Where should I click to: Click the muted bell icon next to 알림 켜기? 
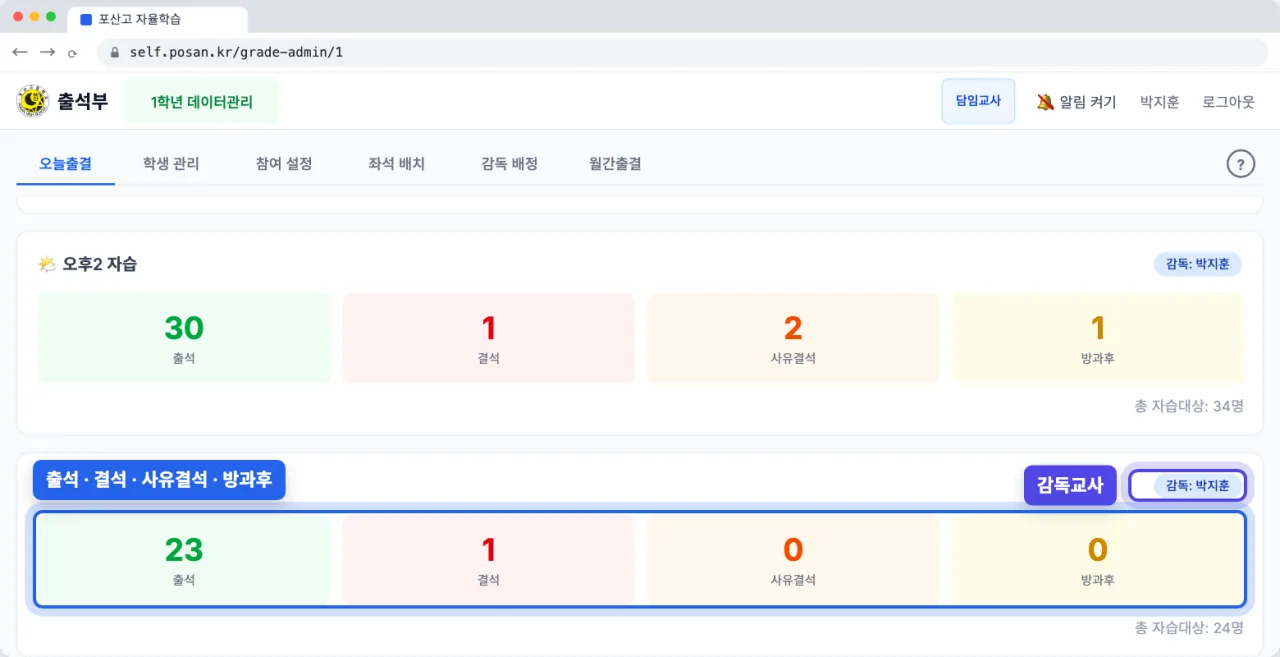(1045, 102)
